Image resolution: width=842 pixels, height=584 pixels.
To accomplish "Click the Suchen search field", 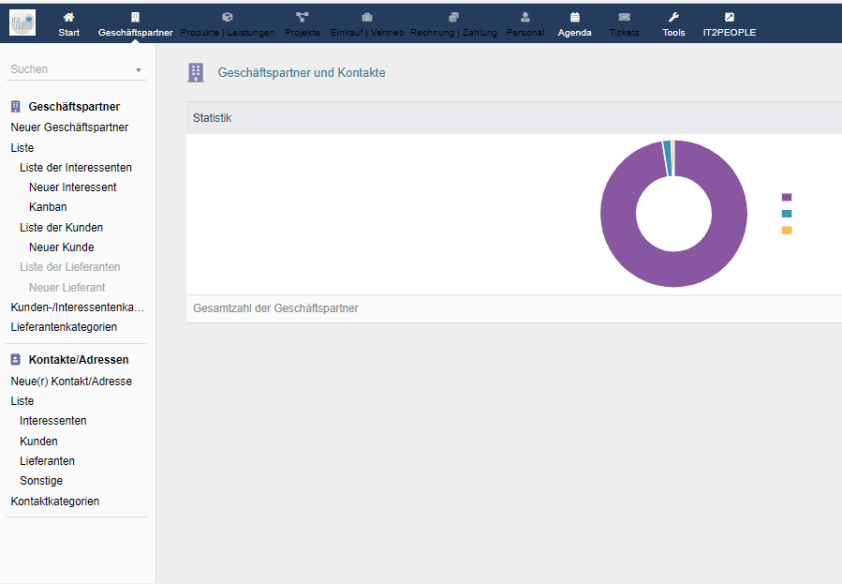I will coord(68,70).
